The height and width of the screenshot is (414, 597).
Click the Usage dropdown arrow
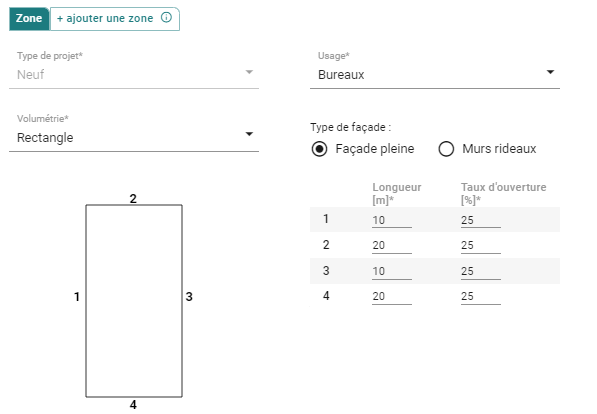coord(550,72)
